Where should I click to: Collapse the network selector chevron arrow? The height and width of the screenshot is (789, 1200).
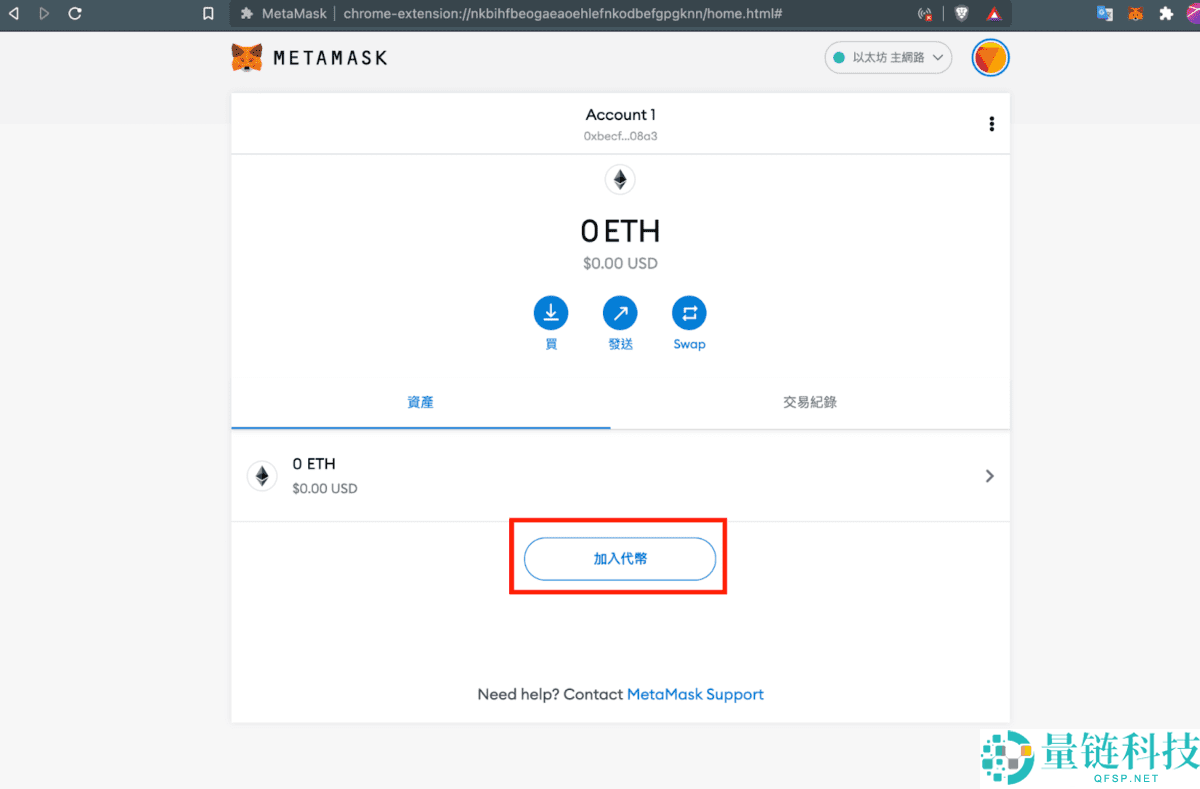[x=938, y=57]
